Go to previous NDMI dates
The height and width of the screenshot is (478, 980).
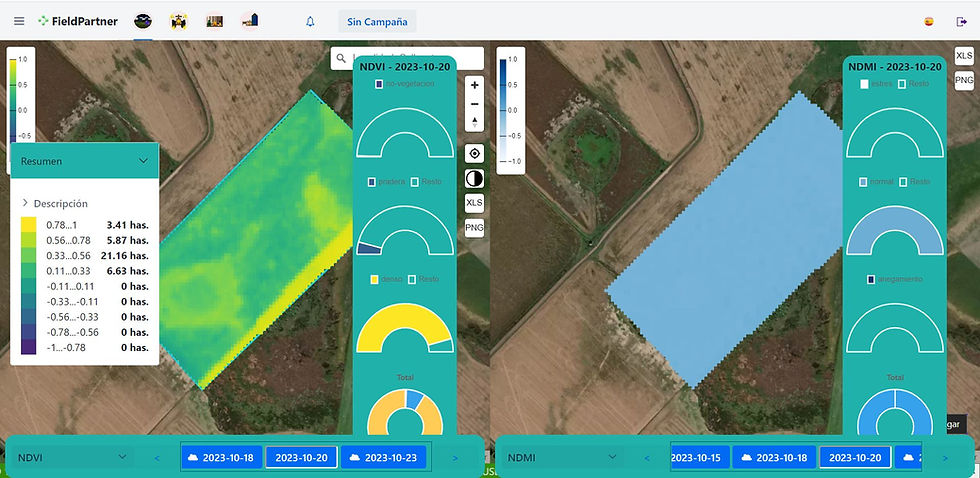pos(647,458)
